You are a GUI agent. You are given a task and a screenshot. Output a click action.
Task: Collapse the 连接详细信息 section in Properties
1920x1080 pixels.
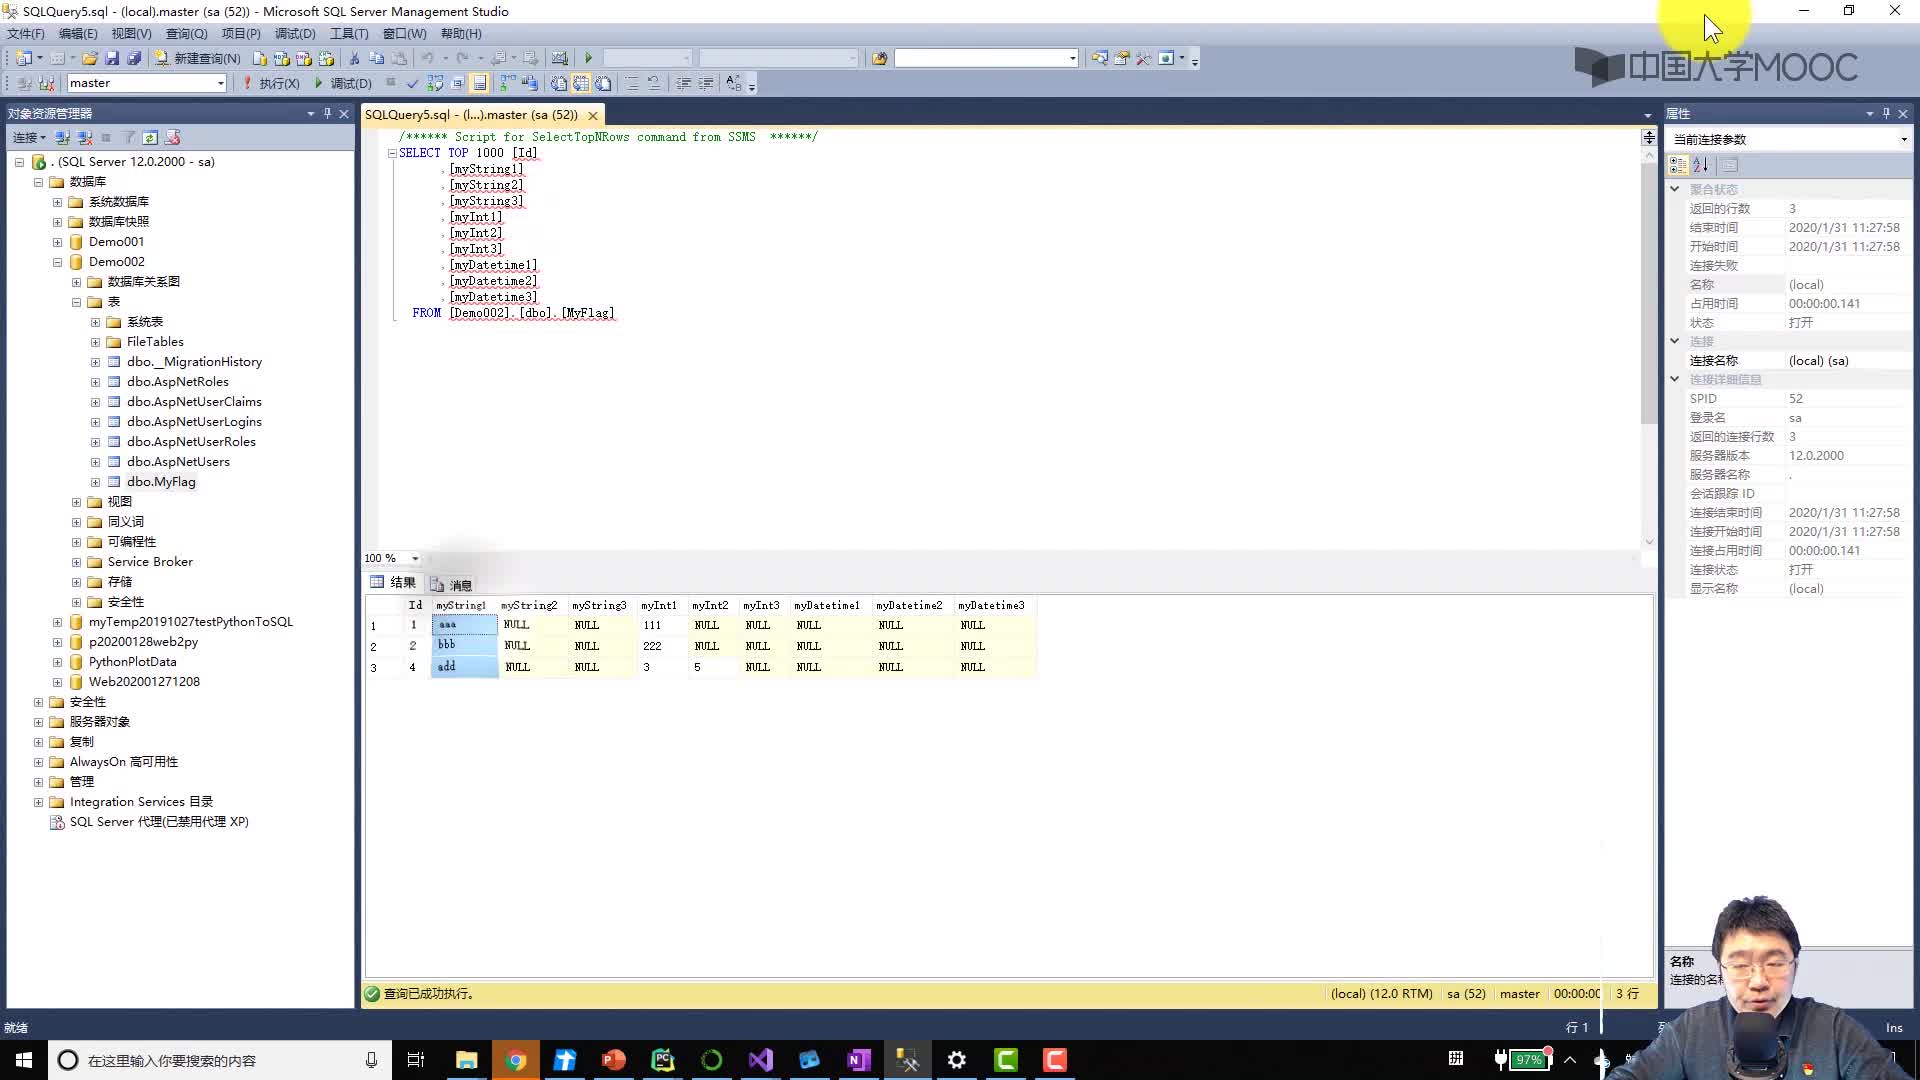coord(1675,379)
